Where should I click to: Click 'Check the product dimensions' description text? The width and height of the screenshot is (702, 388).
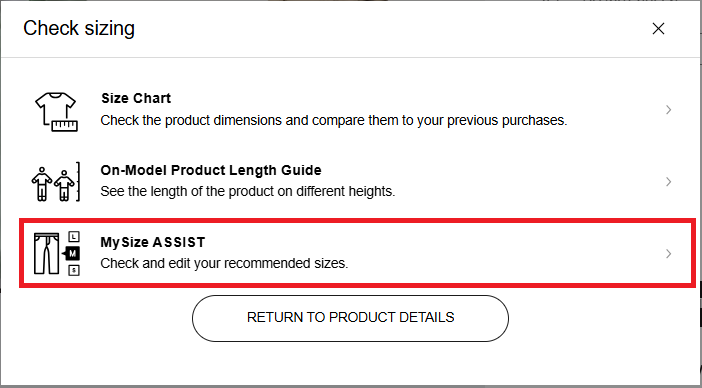click(334, 120)
